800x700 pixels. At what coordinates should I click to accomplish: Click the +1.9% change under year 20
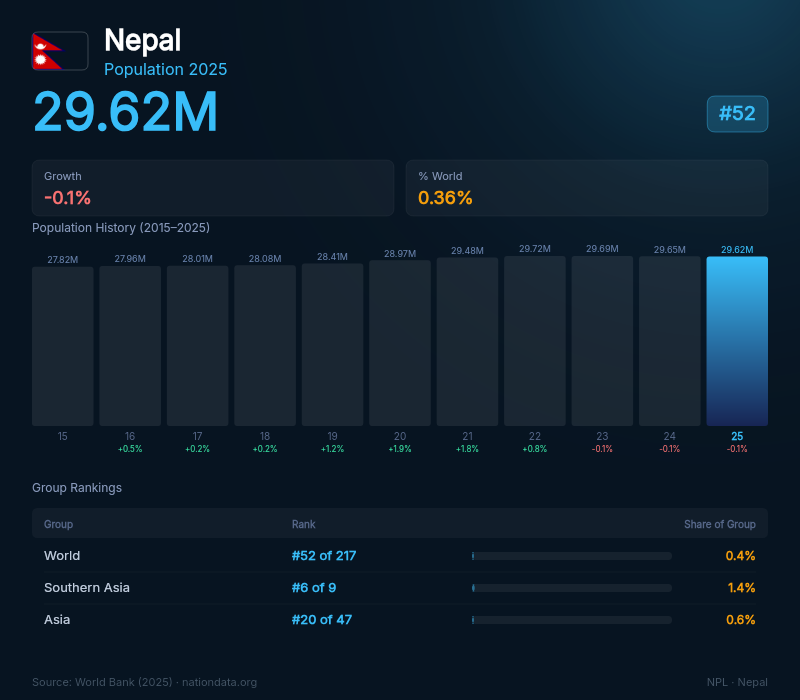400,449
